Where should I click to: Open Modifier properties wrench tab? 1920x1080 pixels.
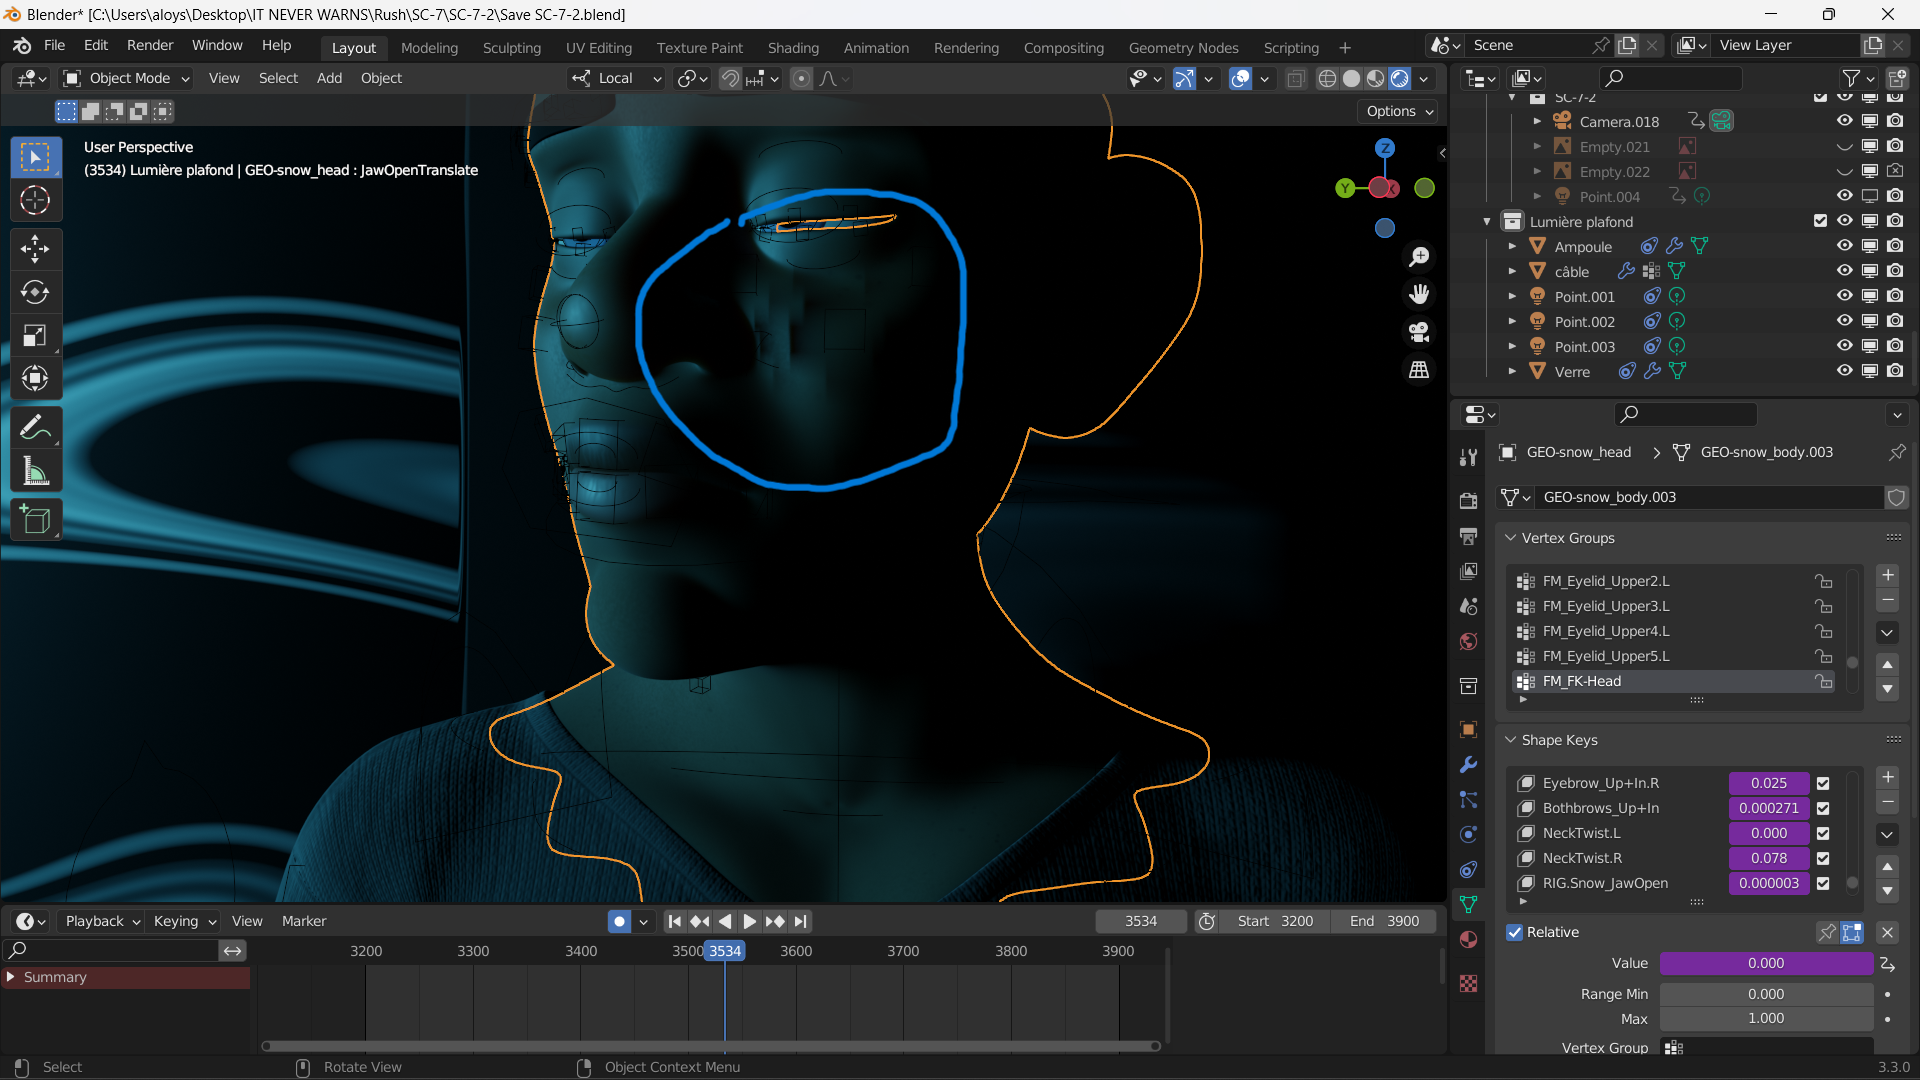(x=1468, y=765)
